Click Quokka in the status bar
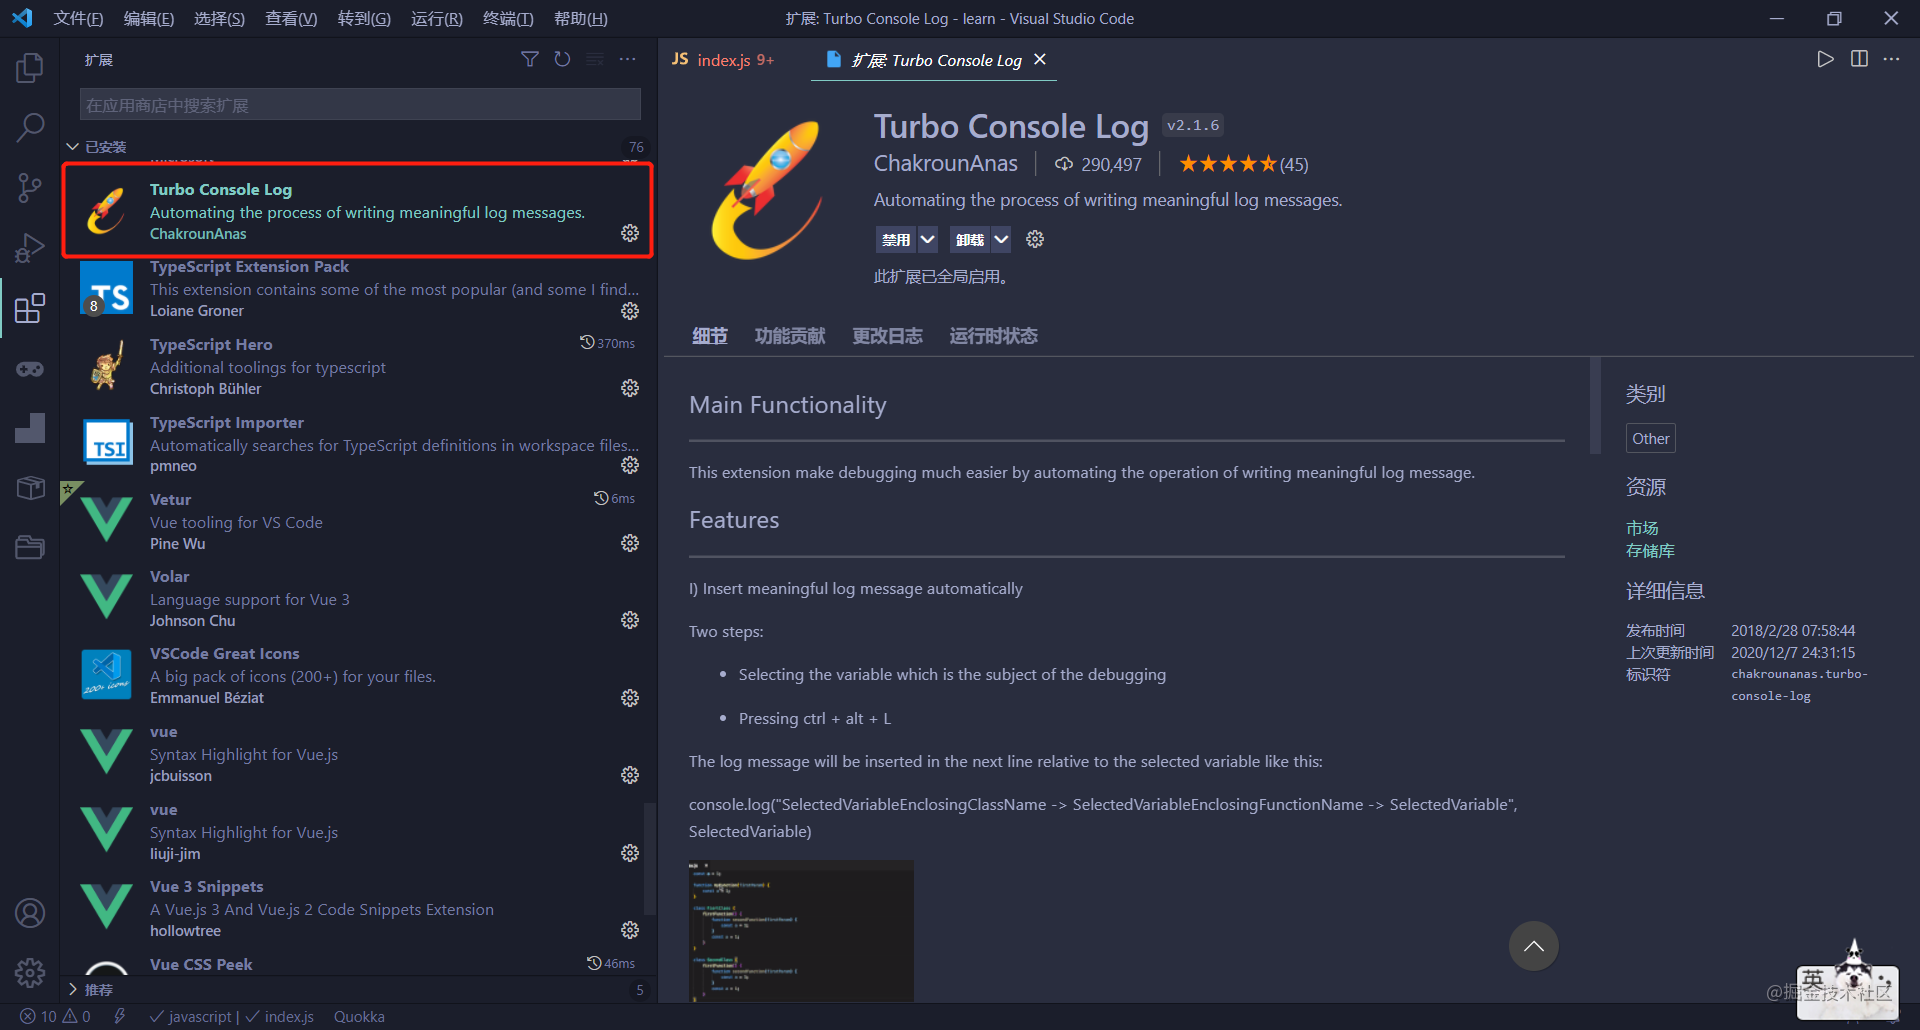 click(359, 1016)
